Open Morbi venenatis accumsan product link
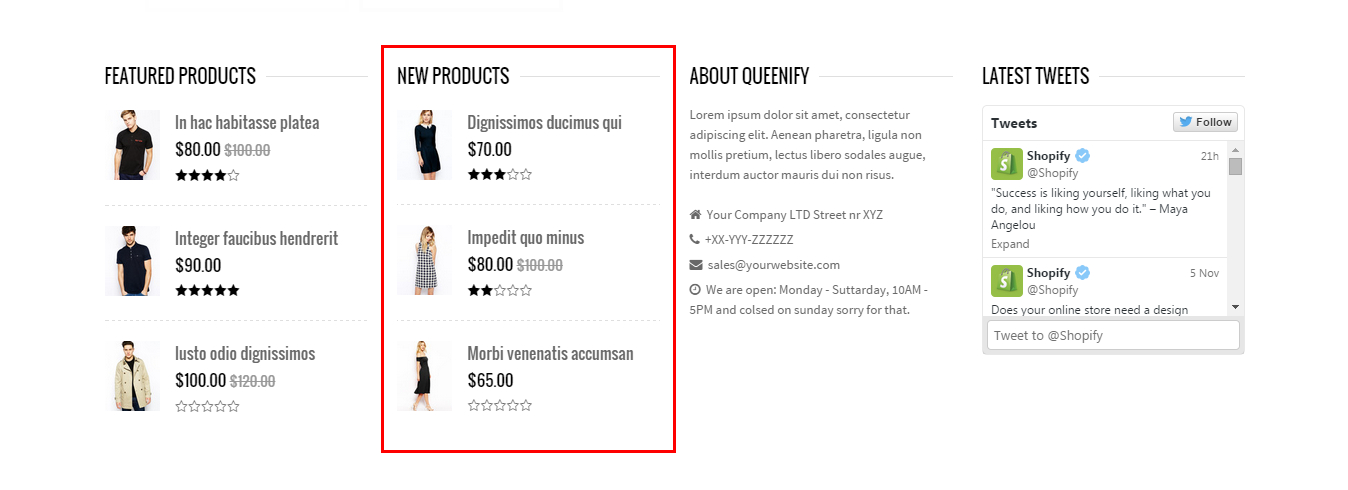Screen dimensions: 1348x490 [550, 354]
